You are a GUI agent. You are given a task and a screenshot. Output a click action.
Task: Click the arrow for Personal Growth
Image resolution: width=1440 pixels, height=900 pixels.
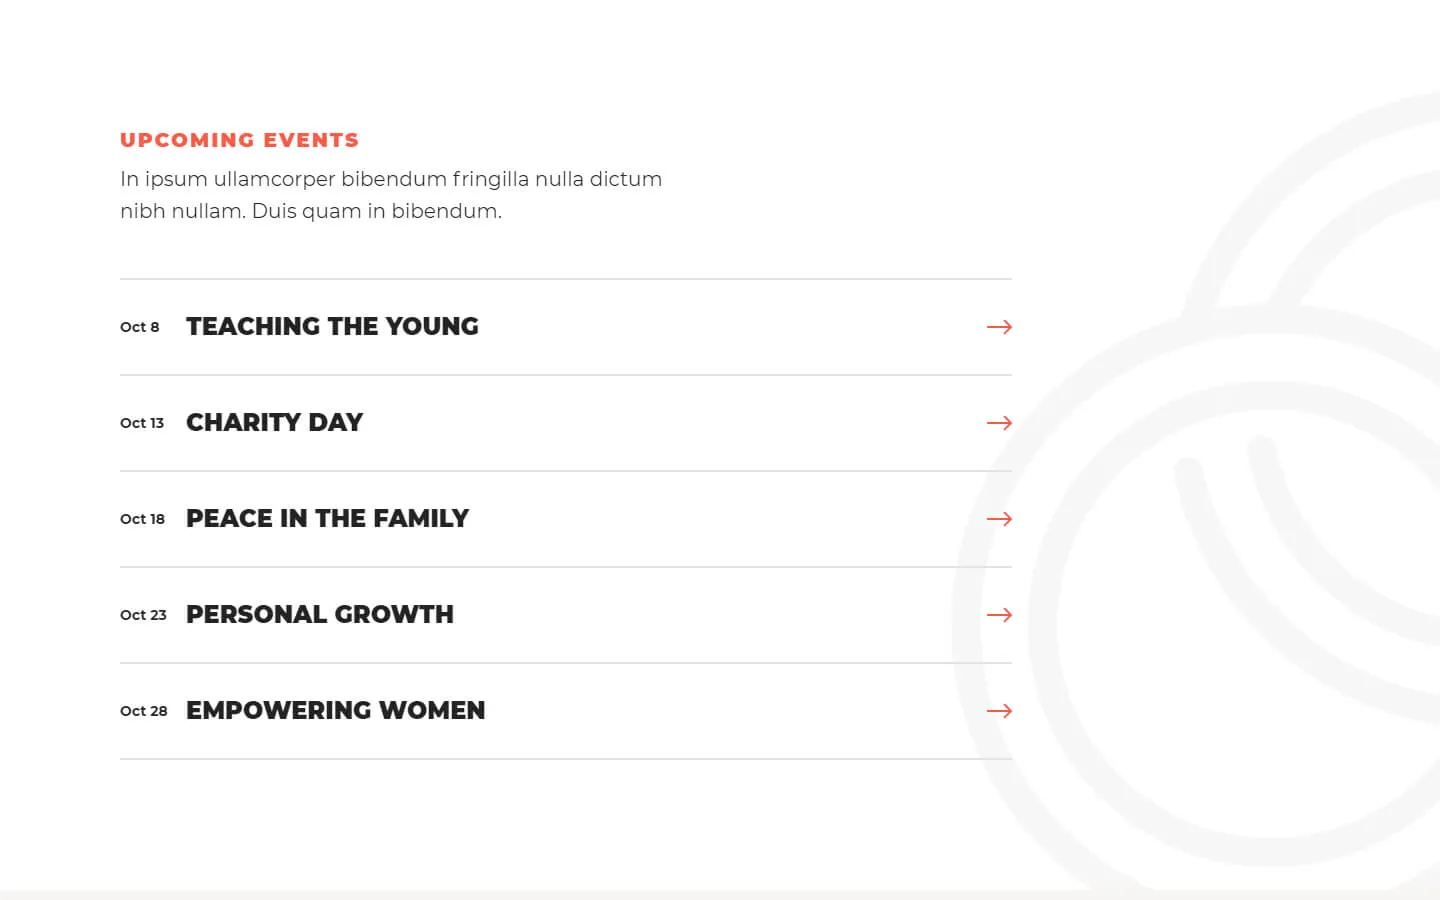point(999,615)
